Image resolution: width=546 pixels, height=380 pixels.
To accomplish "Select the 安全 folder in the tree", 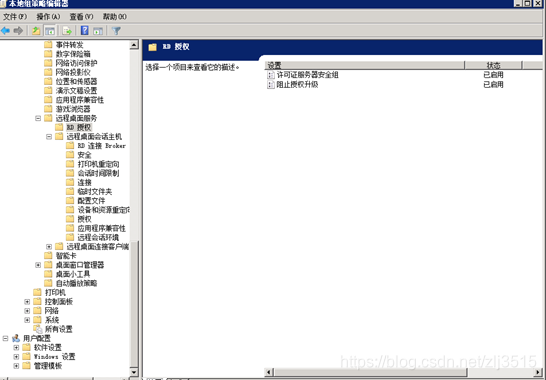I will [84, 155].
